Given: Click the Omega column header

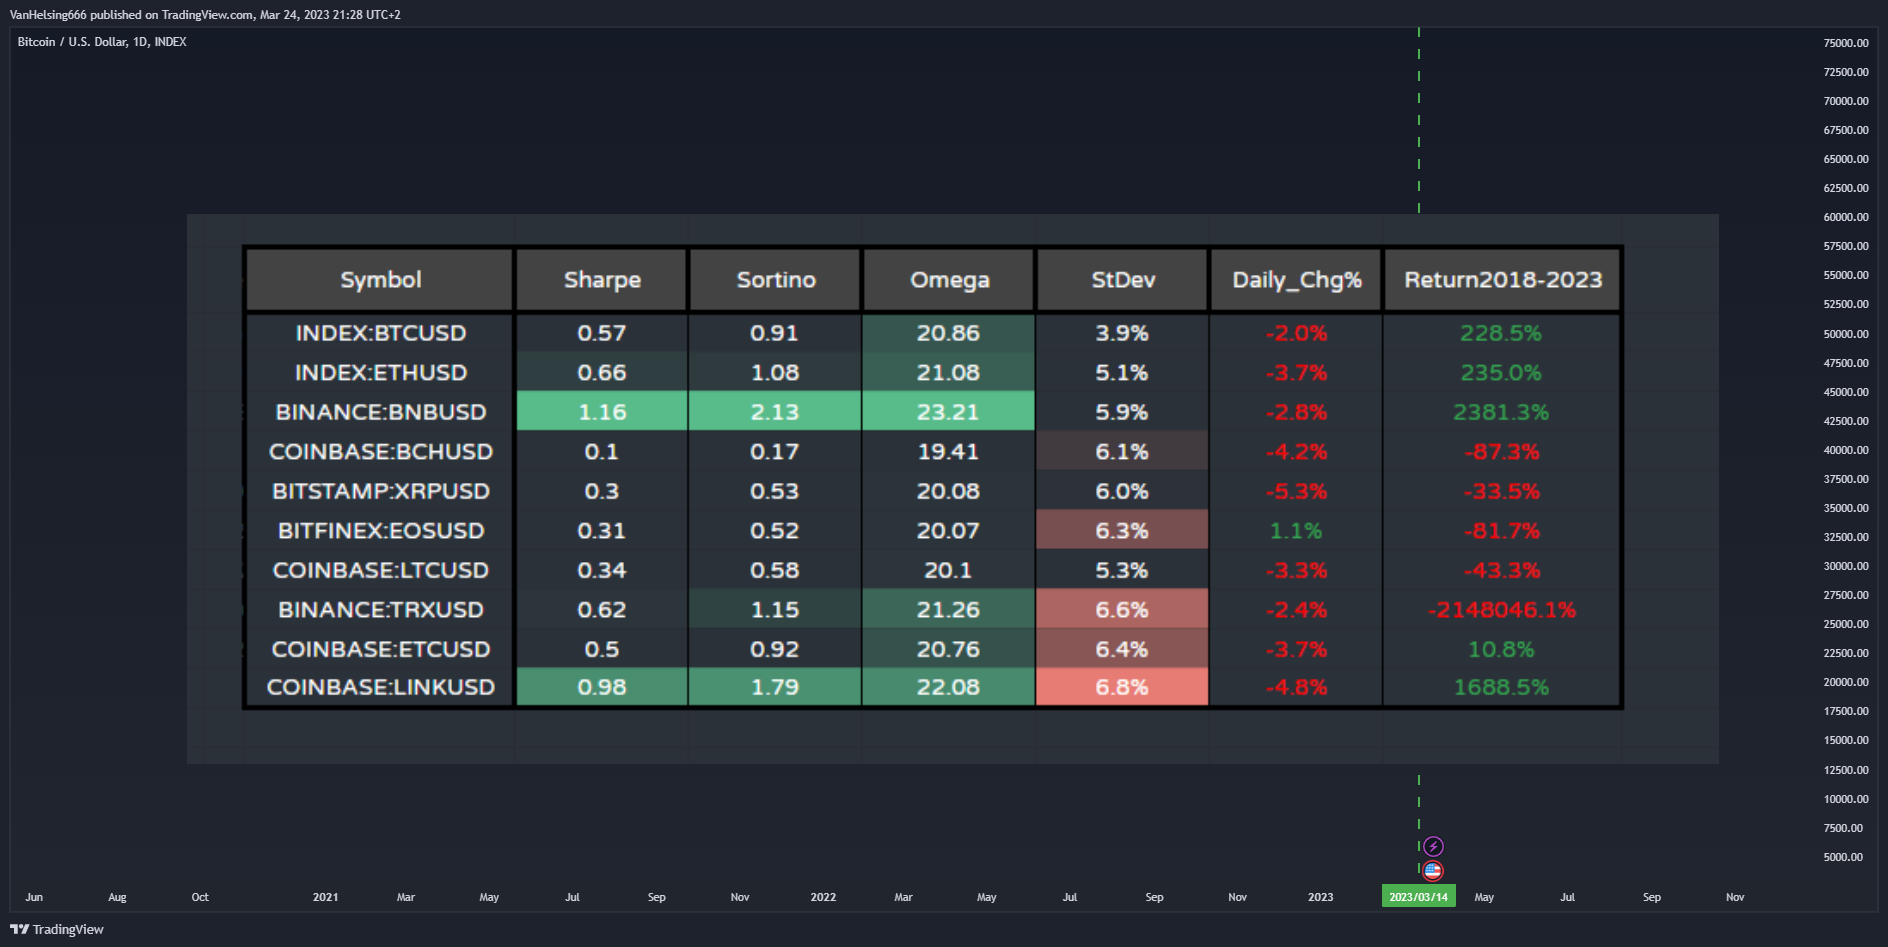Looking at the screenshot, I should tap(949, 280).
